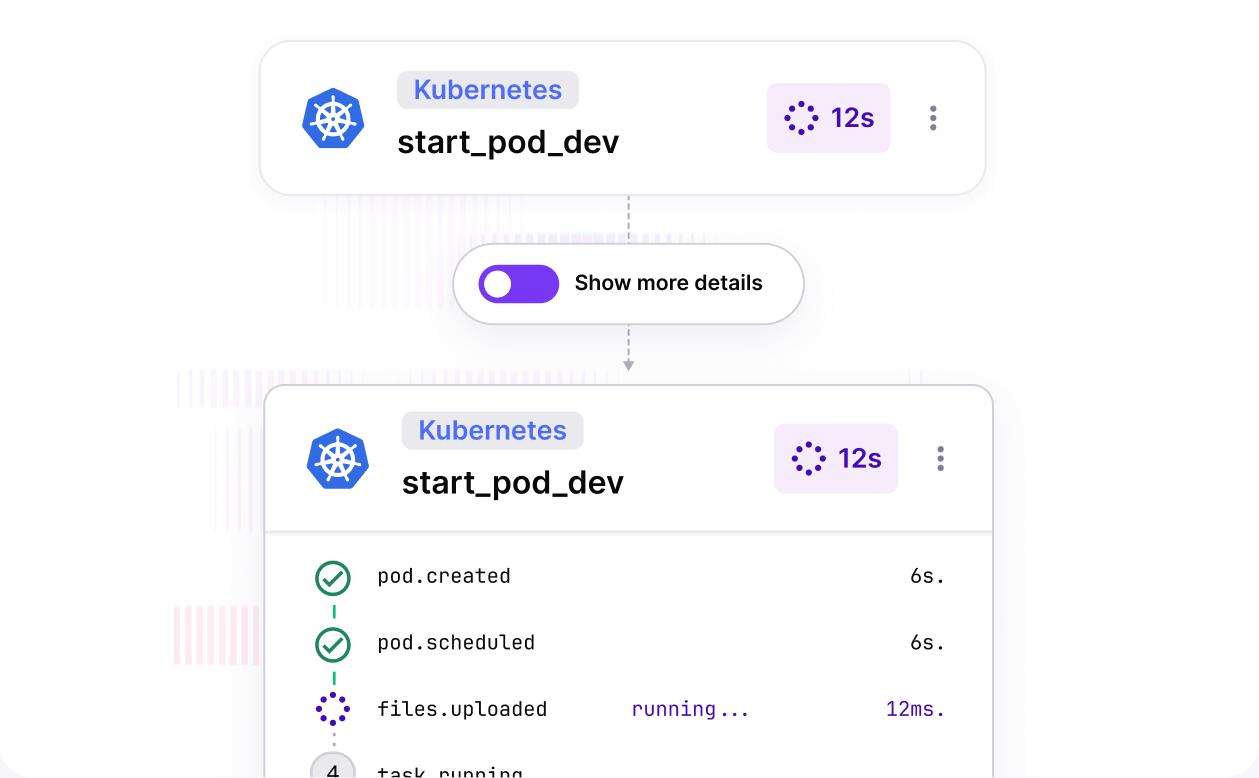Viewport: 1259px width, 778px height.
Task: Select the pod.scheduled log entry
Action: click(x=630, y=643)
